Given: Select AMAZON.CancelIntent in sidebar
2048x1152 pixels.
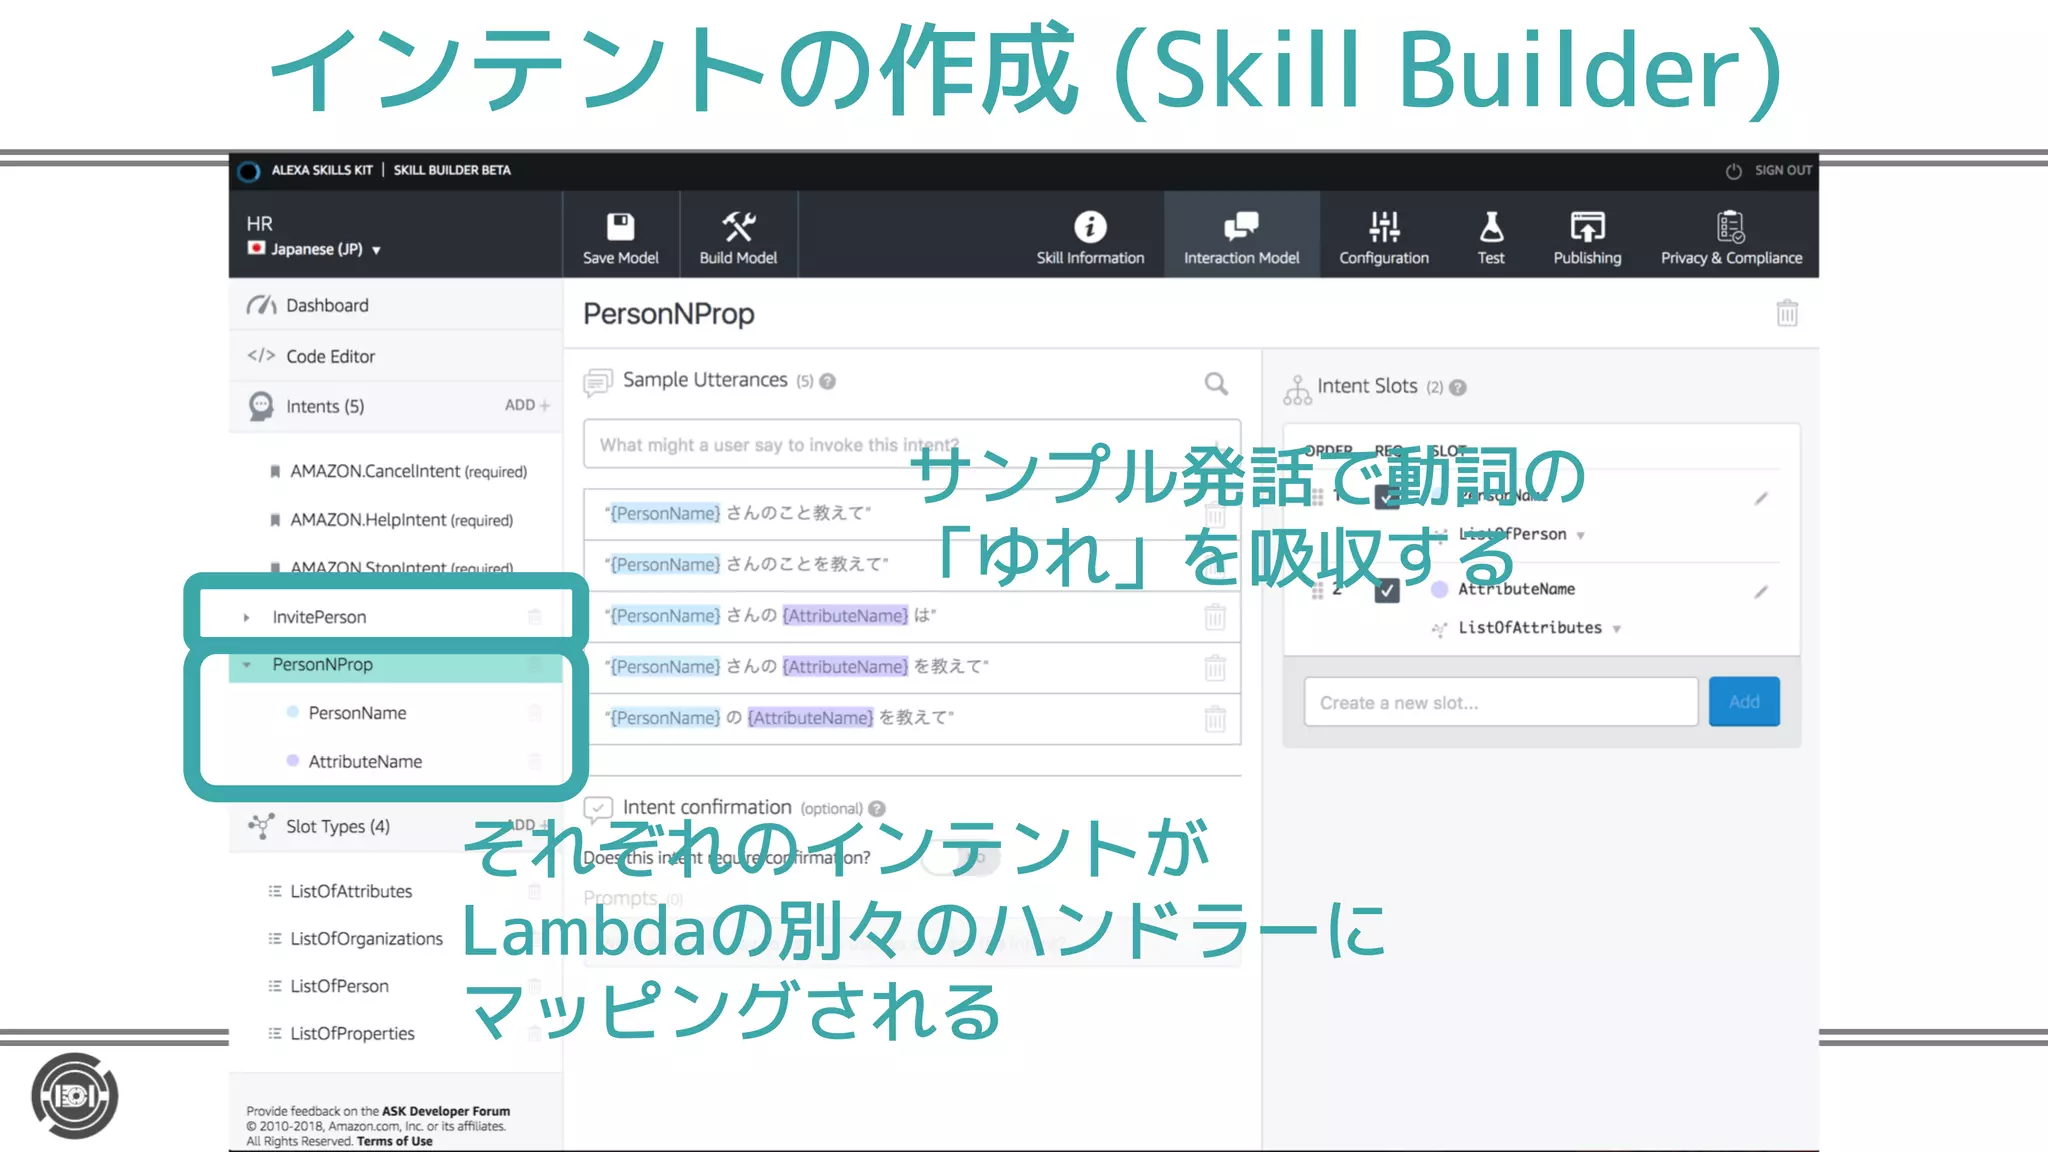Looking at the screenshot, I should [408, 471].
